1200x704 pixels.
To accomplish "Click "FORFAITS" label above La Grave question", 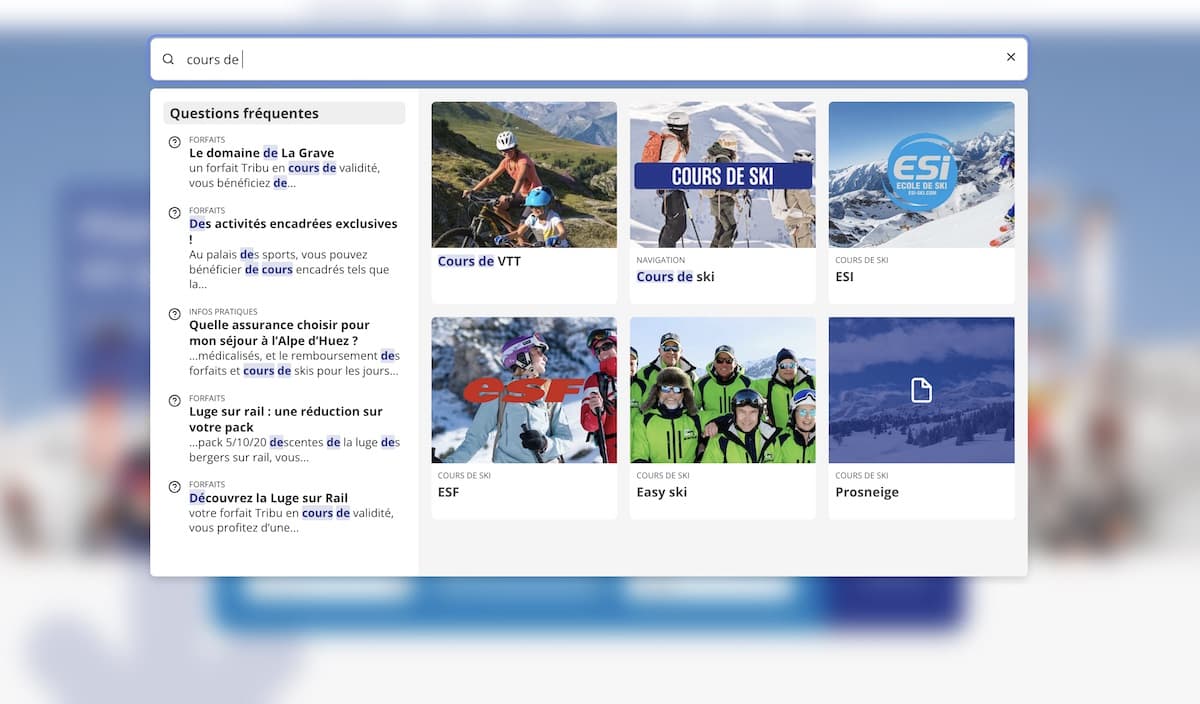I will (207, 140).
